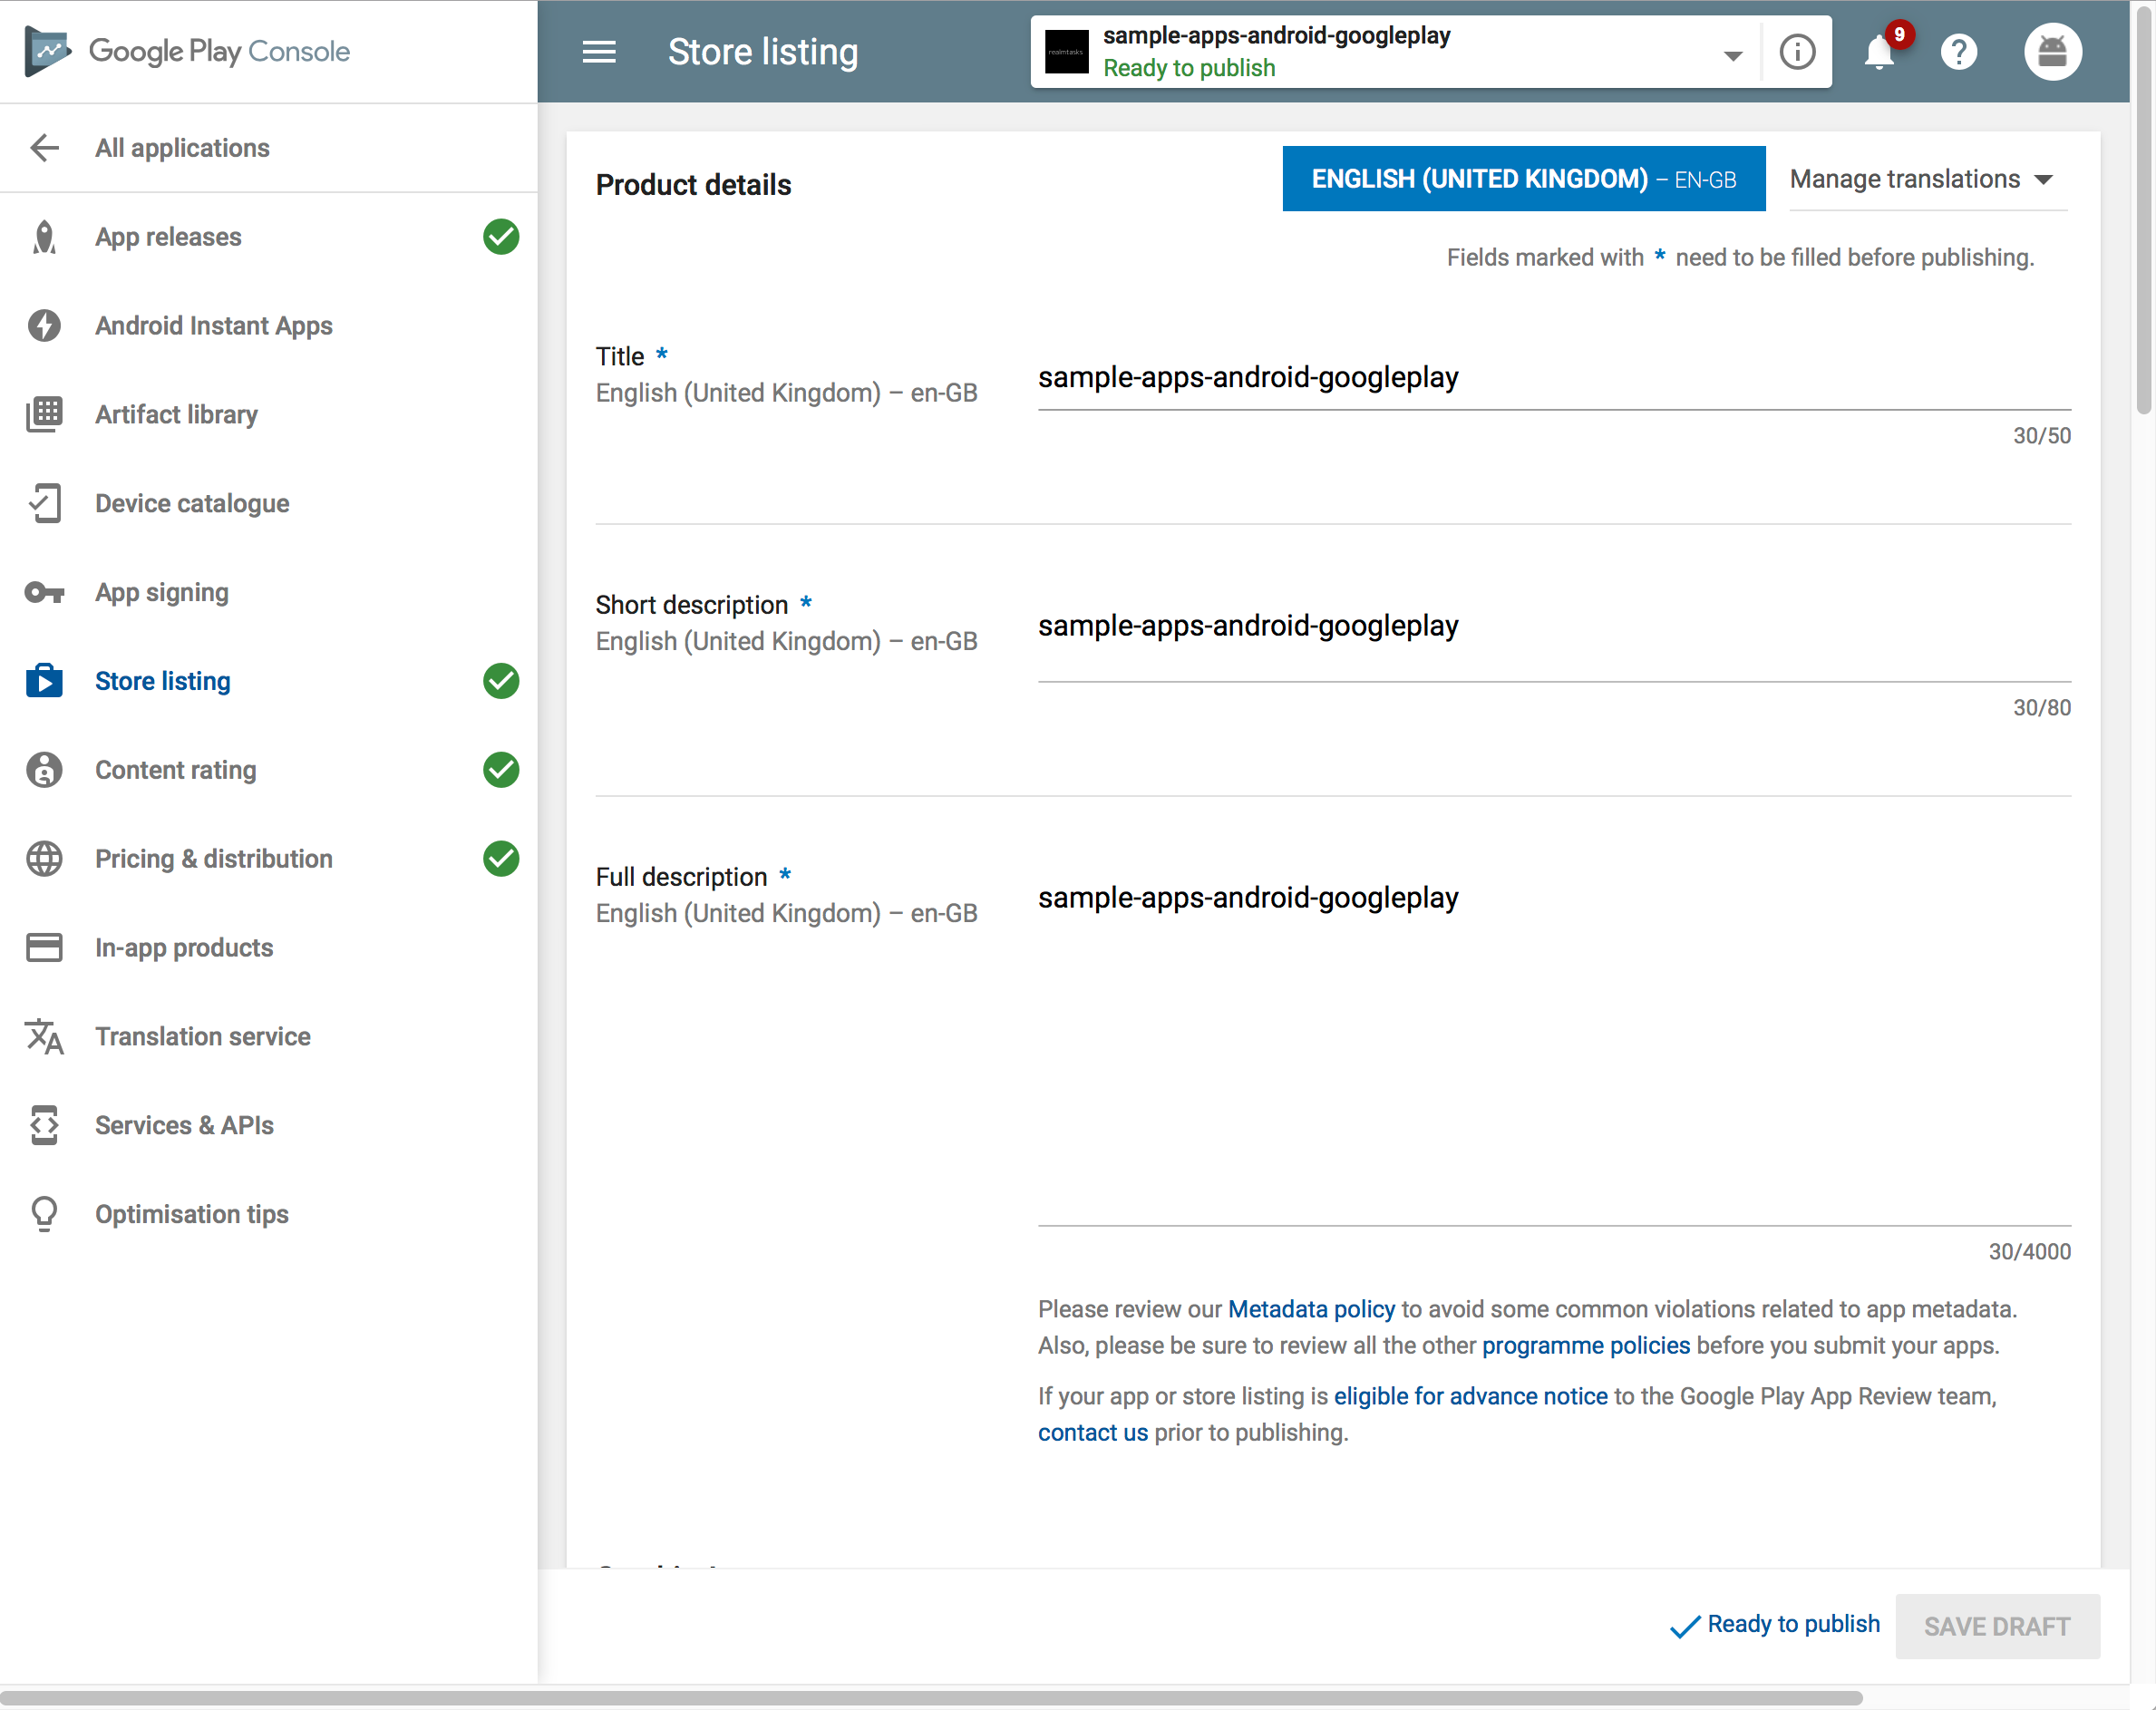Image resolution: width=2156 pixels, height=1710 pixels.
Task: Click the help question mark icon
Action: click(x=1958, y=52)
